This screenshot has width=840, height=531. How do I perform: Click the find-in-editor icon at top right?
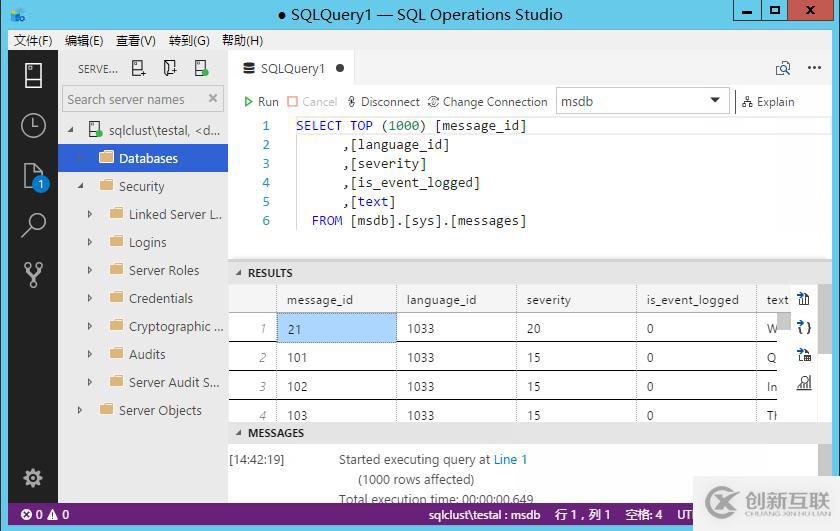tap(783, 68)
